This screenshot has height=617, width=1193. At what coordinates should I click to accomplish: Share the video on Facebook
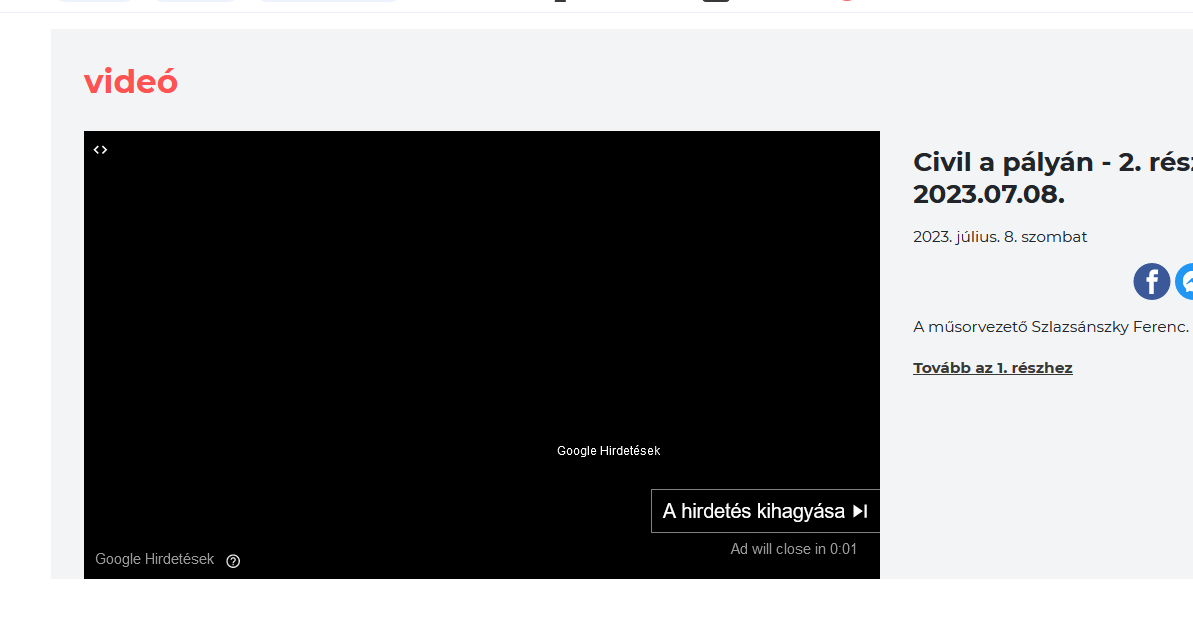[x=1152, y=281]
